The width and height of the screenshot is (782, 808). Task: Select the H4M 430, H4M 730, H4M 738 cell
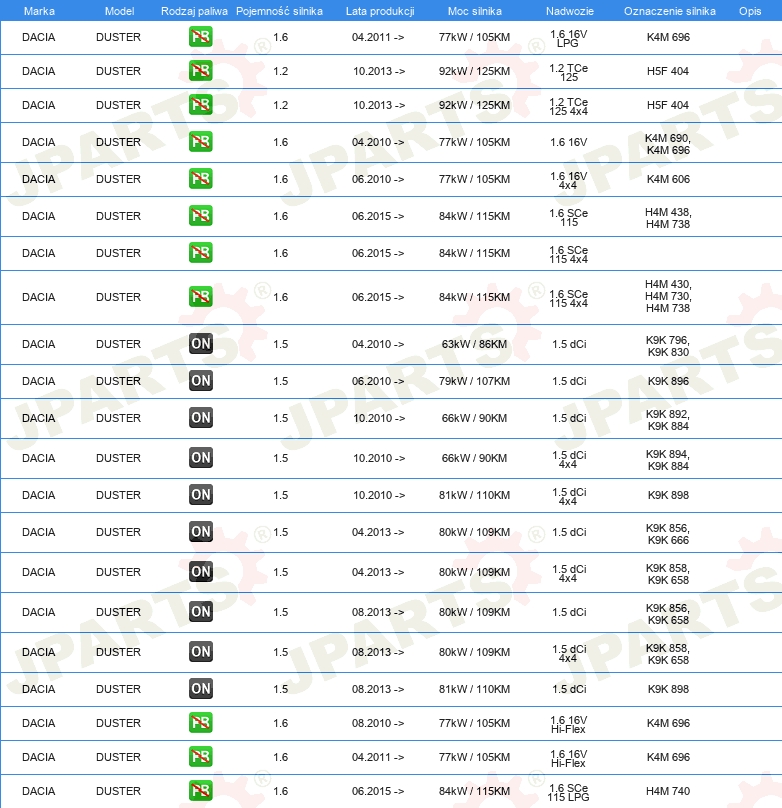click(668, 296)
